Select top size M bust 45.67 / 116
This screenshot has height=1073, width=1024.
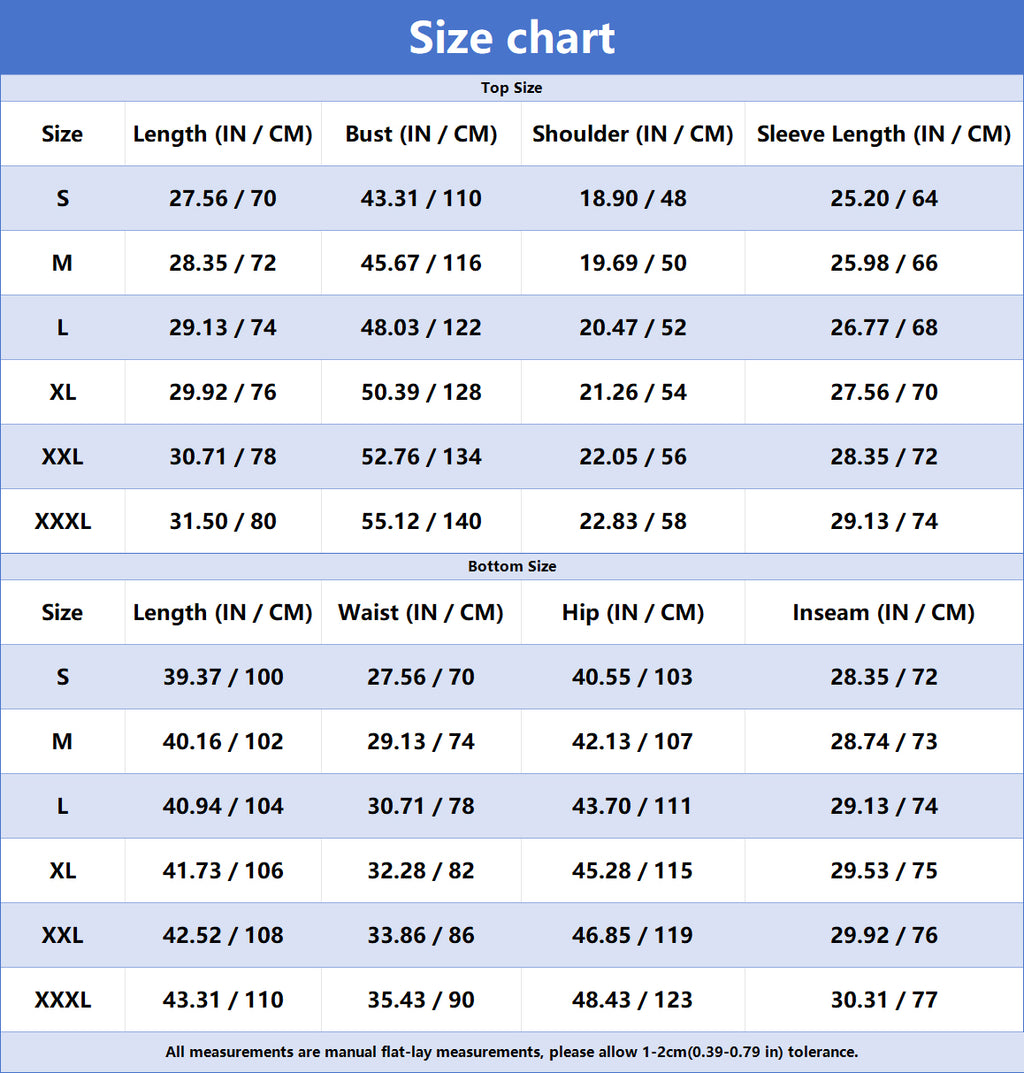click(x=421, y=263)
